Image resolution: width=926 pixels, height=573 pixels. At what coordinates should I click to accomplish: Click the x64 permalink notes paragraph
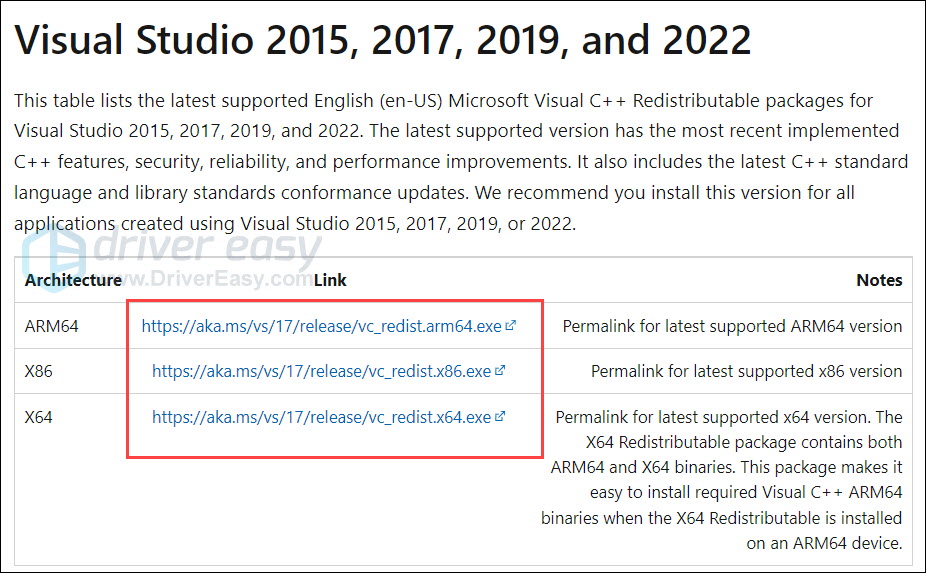pyautogui.click(x=726, y=480)
